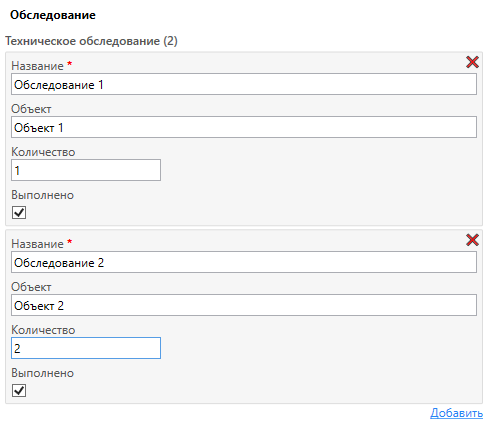The image size is (488, 429).
Task: Delete the Обследование 1 record with red X
Action: coord(472,62)
